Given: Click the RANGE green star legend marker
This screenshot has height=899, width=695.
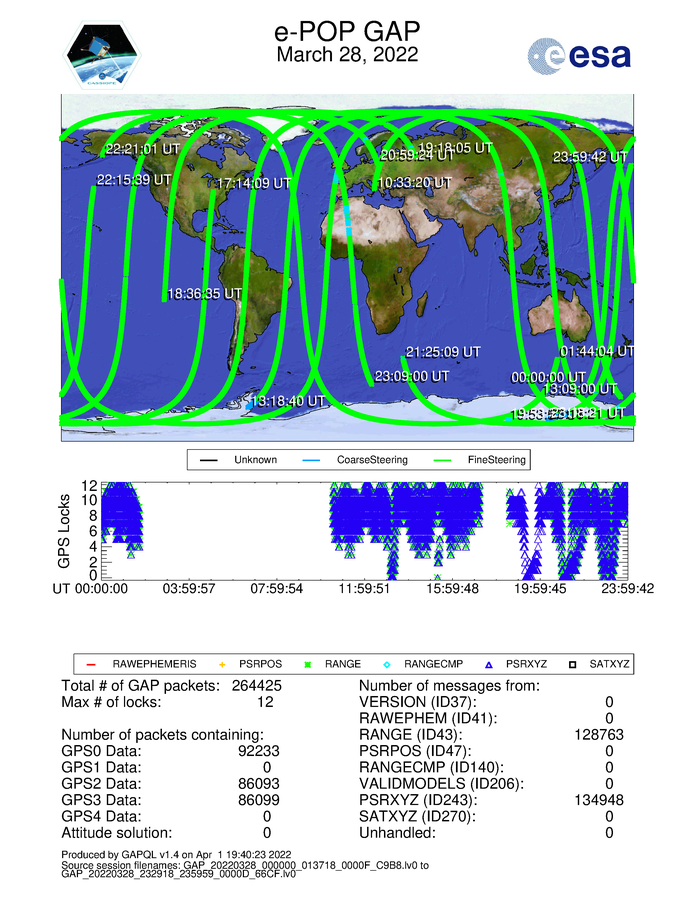Looking at the screenshot, I should [308, 664].
